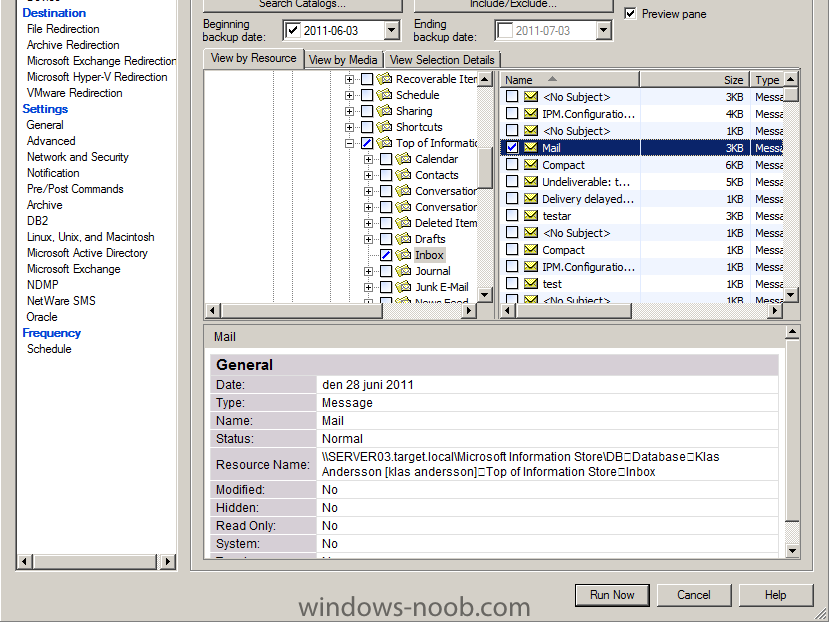This screenshot has width=829, height=622.
Task: Collapse the Top of Information Store node
Action: click(349, 143)
